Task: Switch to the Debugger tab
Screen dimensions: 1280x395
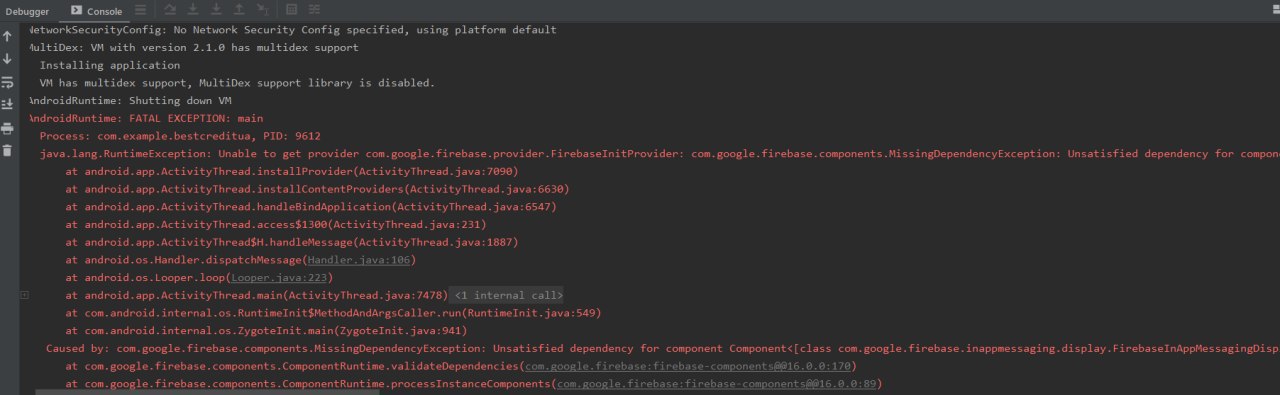Action: 26,11
